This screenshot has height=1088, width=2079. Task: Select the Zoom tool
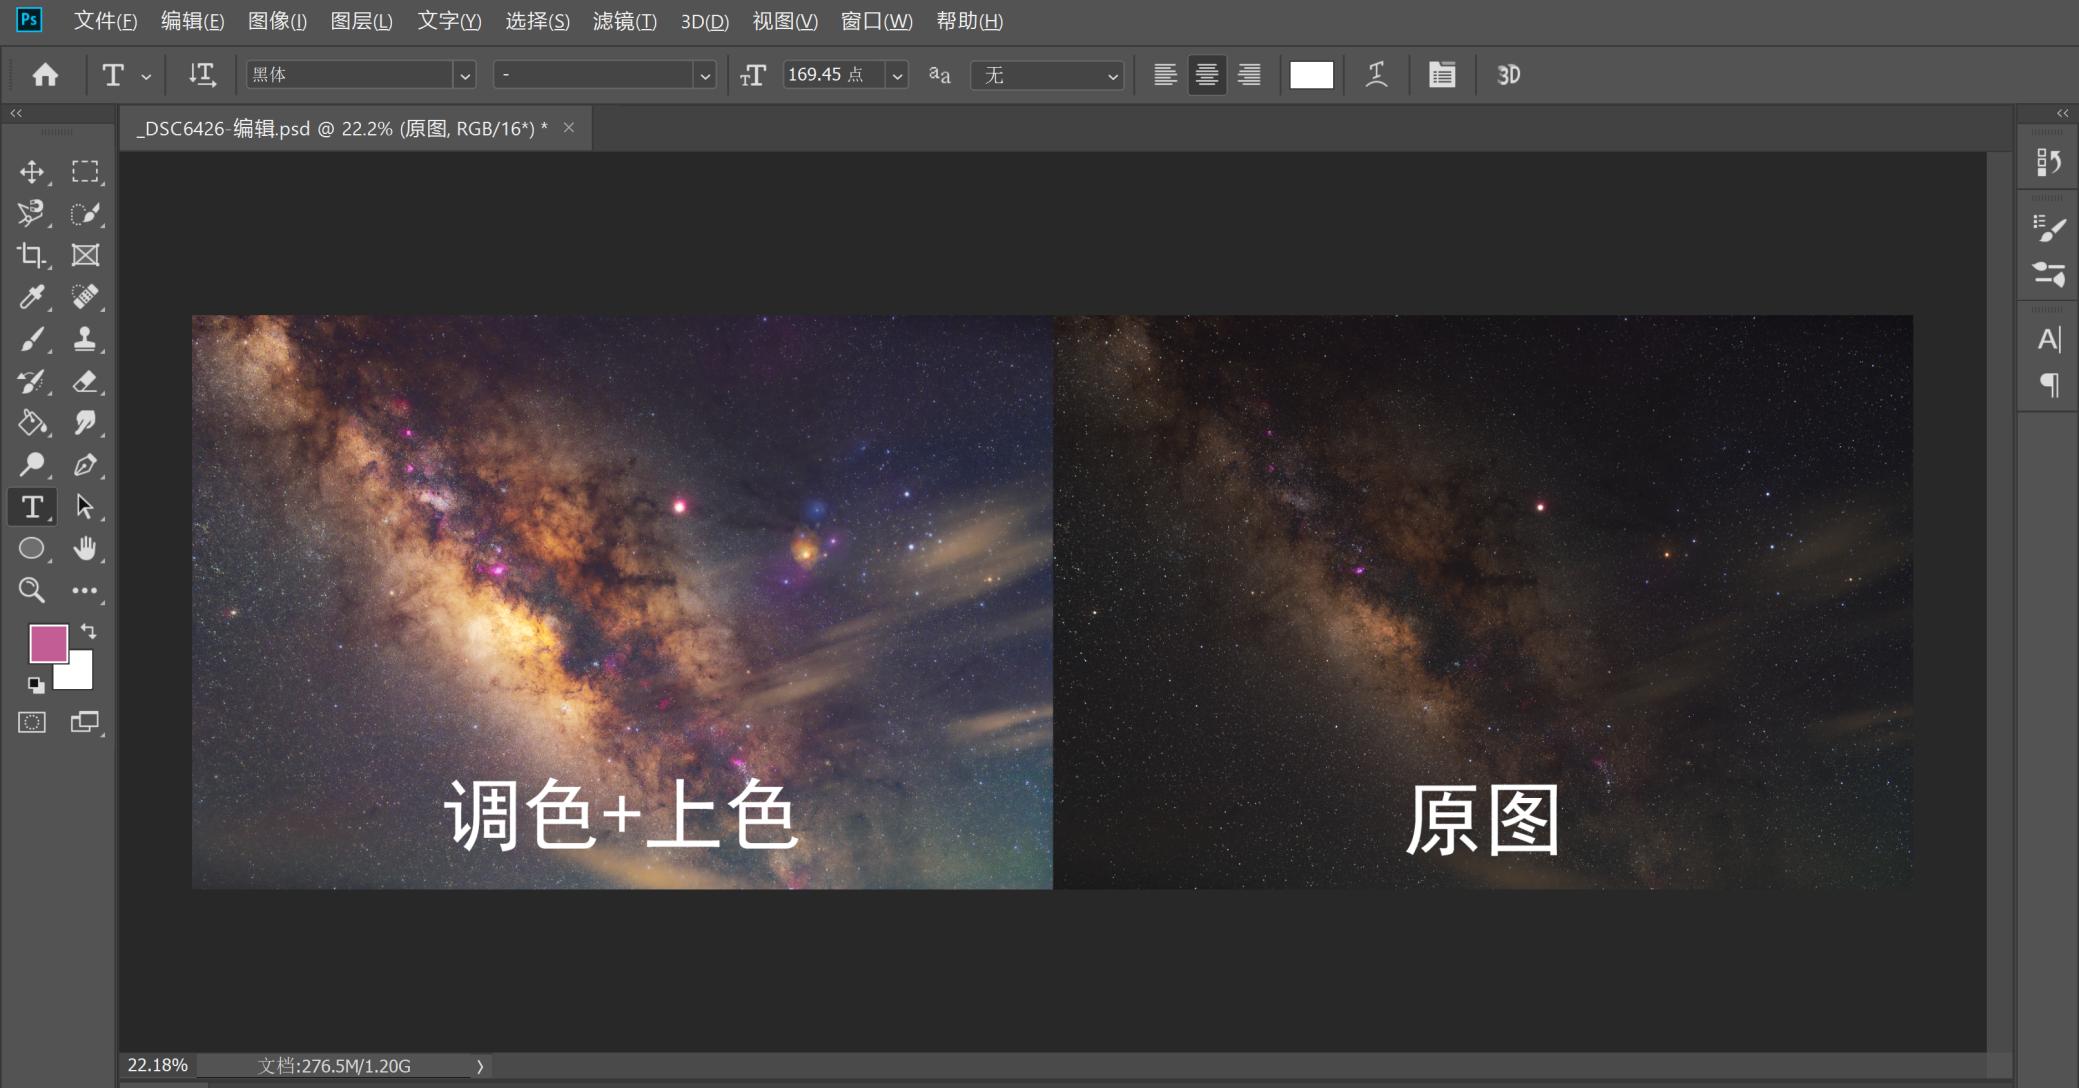(x=32, y=590)
